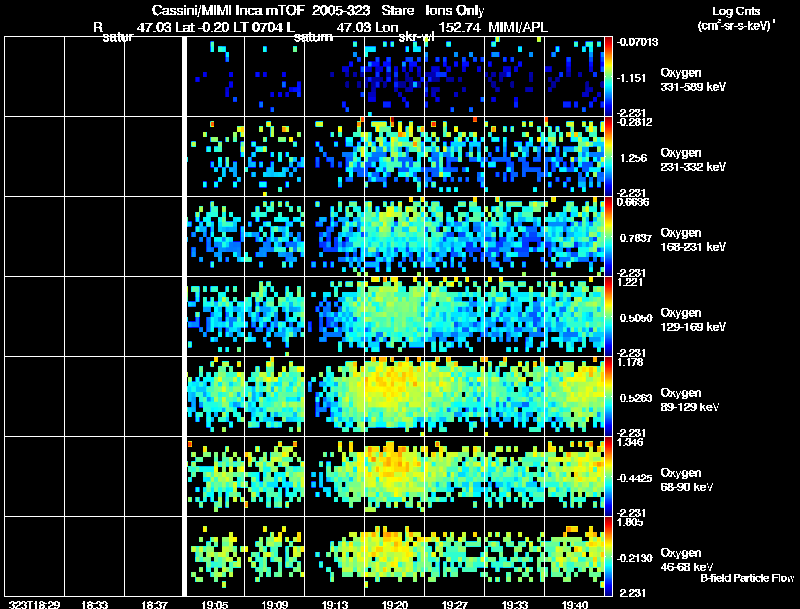Click the 18:33 time axis label

click(x=94, y=604)
